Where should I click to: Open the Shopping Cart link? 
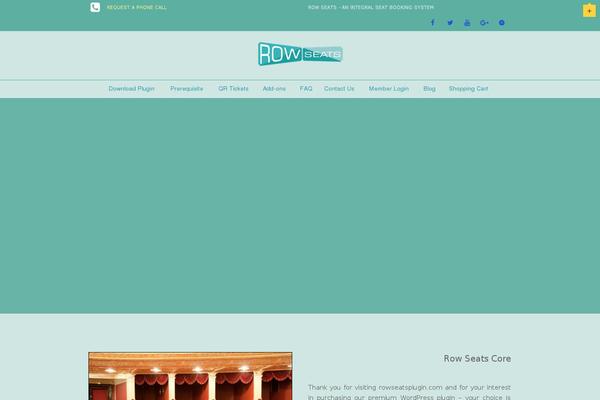(468, 88)
